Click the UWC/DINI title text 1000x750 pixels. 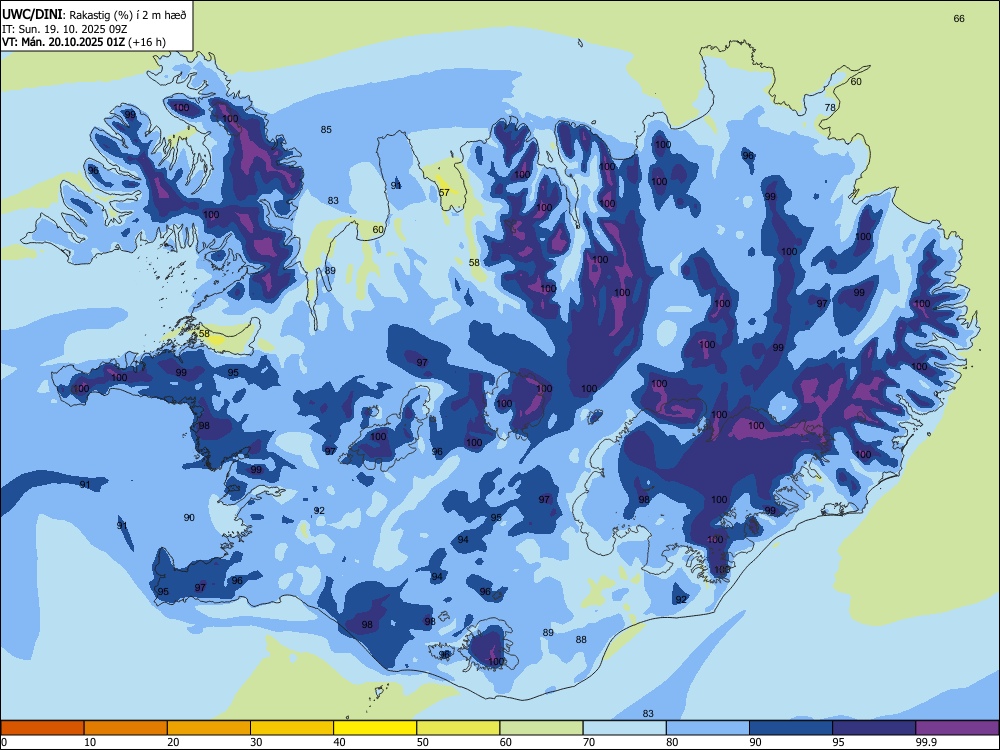click(x=32, y=15)
